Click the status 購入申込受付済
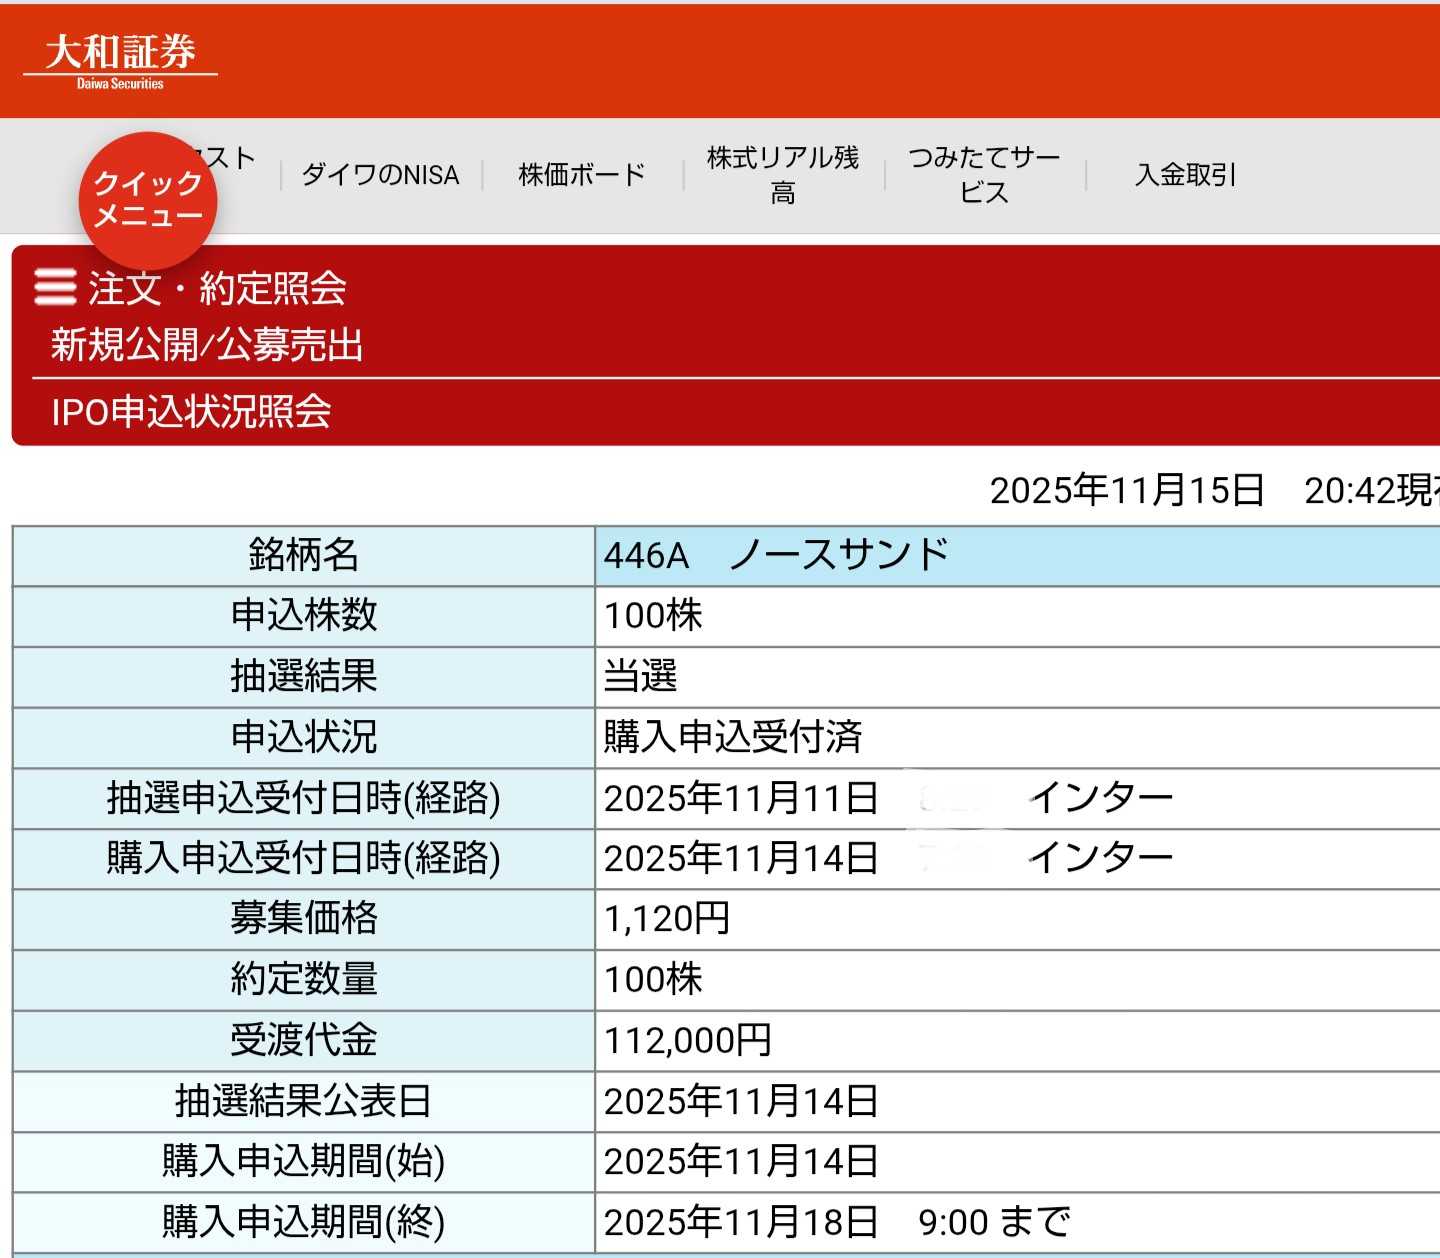Viewport: 1440px width, 1258px height. tap(733, 737)
